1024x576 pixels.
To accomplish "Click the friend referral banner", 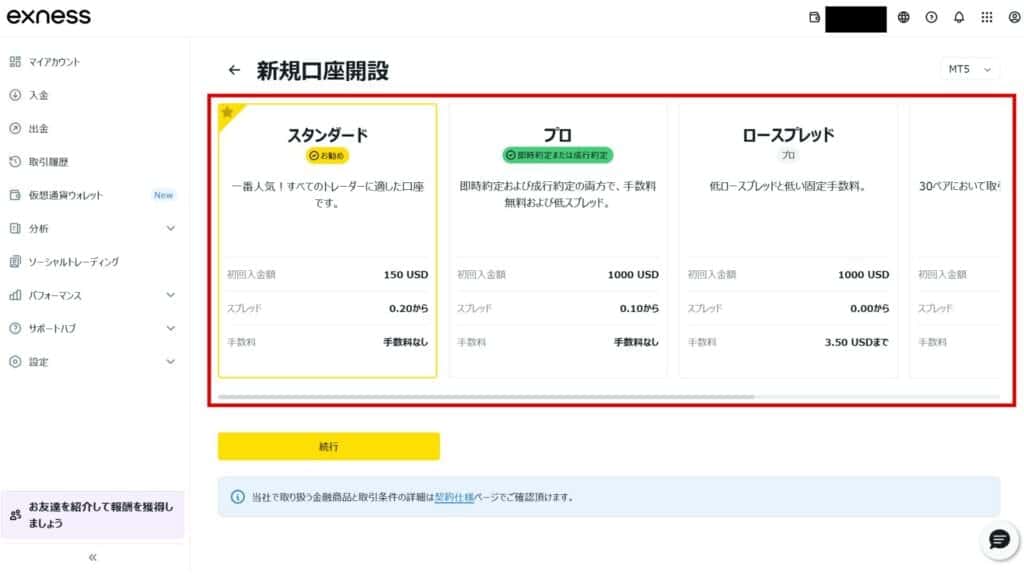I will tap(92, 515).
